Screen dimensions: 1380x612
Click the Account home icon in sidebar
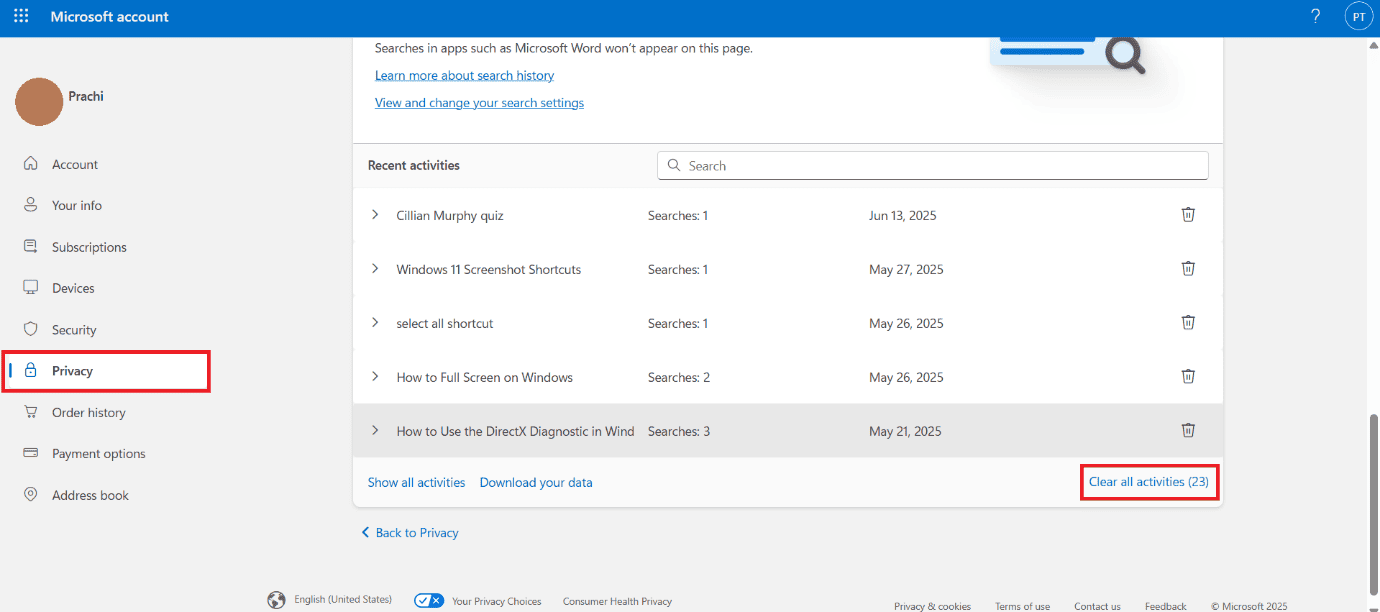pos(31,164)
